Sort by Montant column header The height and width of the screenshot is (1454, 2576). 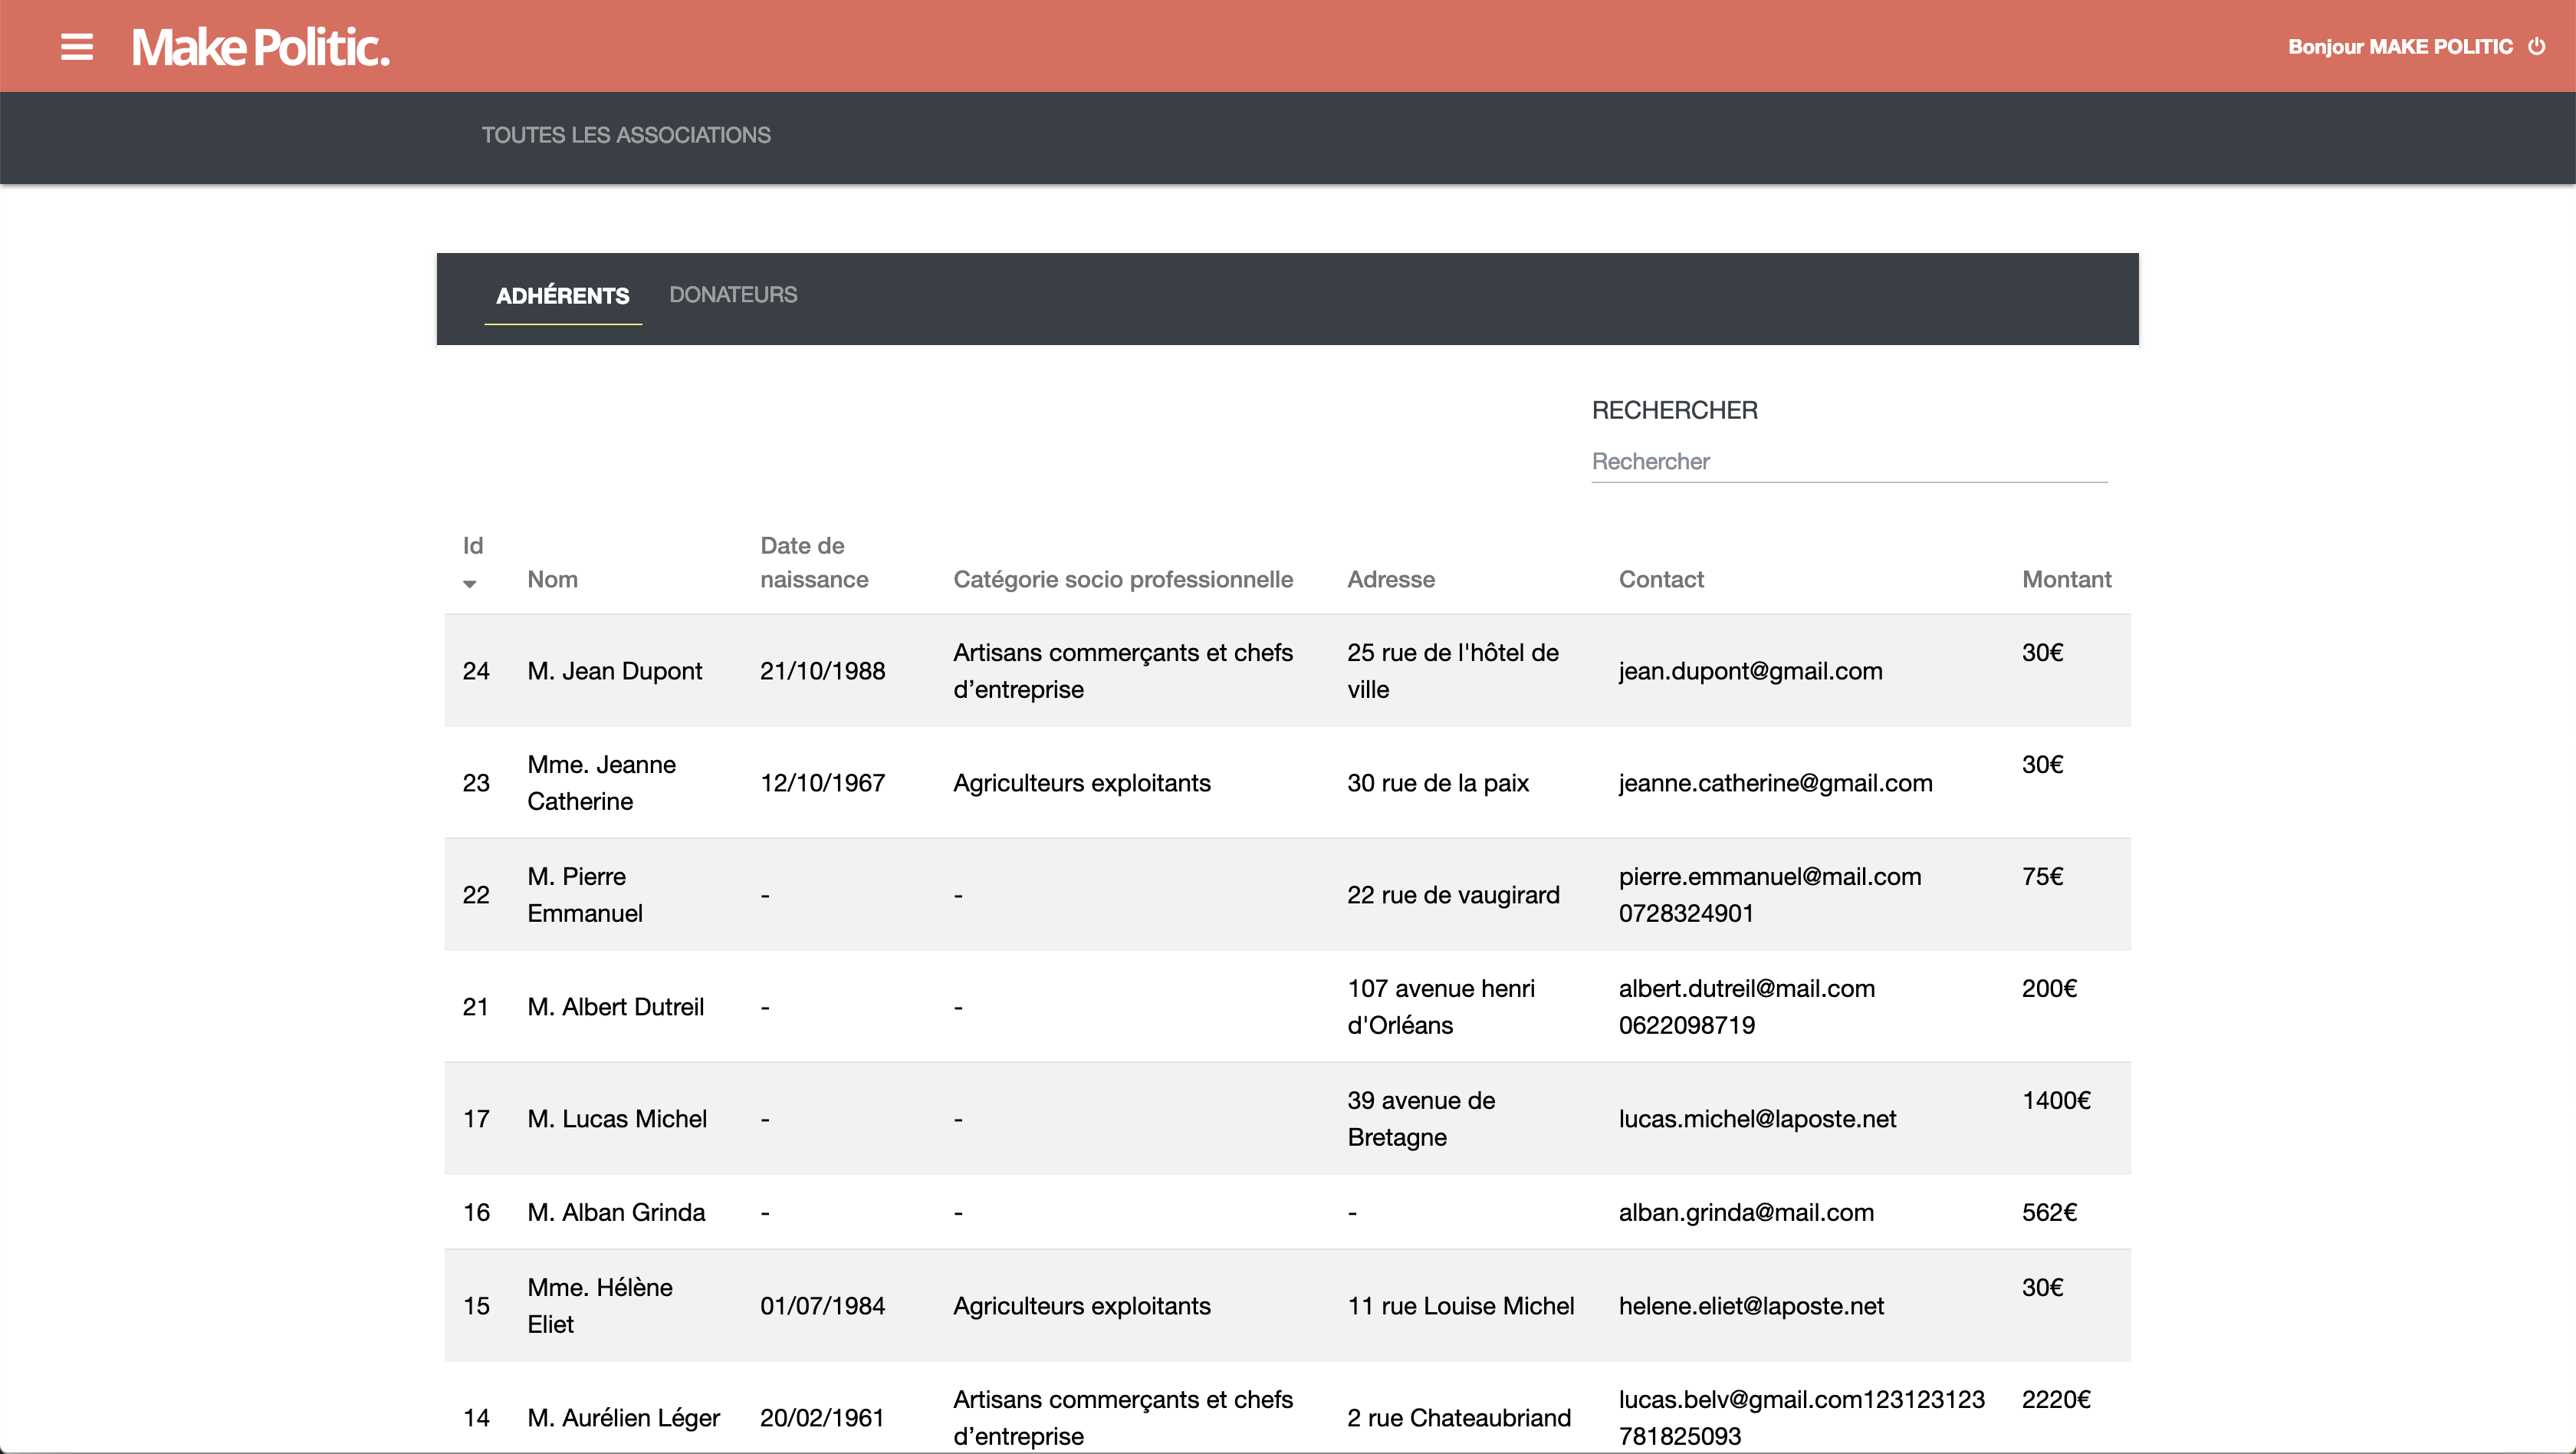coord(2066,580)
